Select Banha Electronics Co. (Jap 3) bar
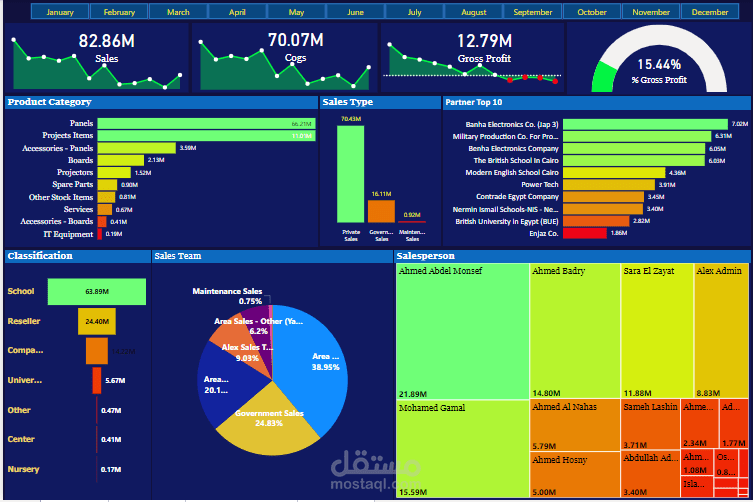This screenshot has height=502, width=753. [x=645, y=124]
